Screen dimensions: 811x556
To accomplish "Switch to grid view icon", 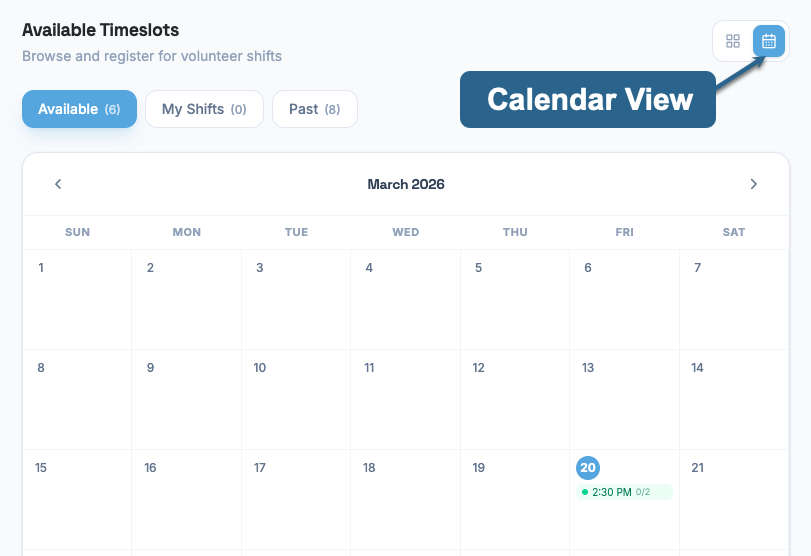I will coord(733,41).
